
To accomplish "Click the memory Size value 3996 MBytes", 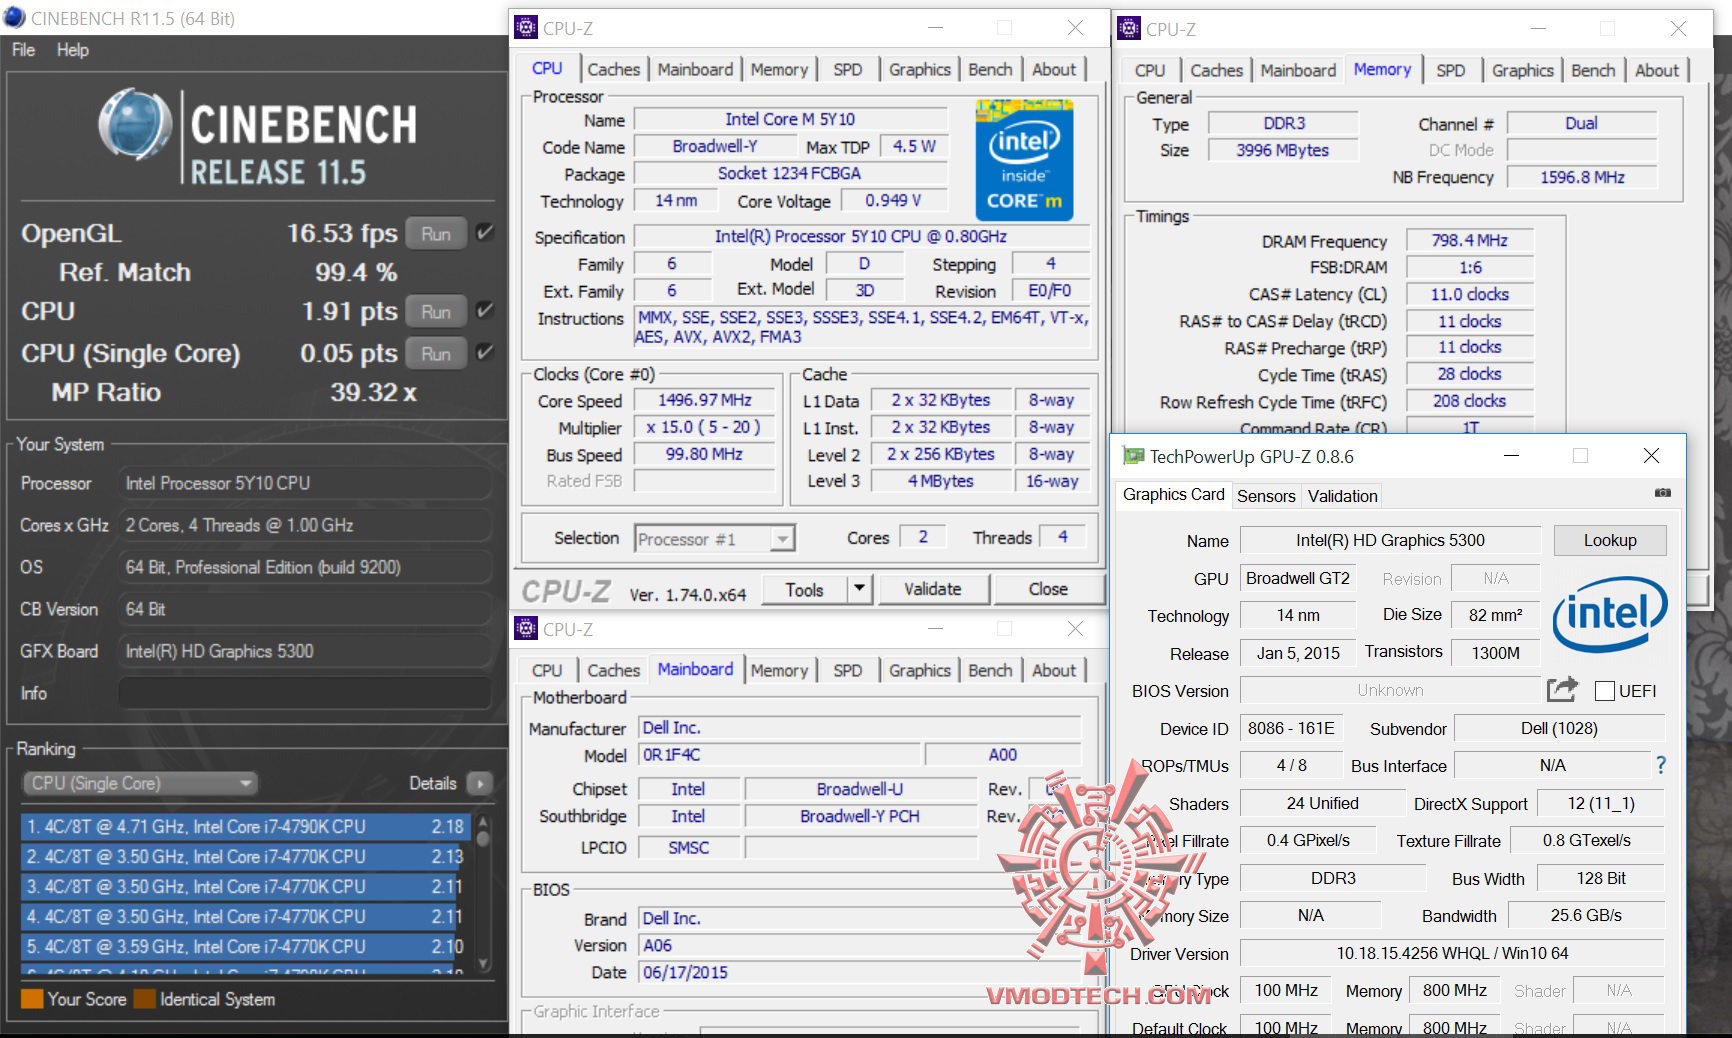I will pyautogui.click(x=1283, y=150).
